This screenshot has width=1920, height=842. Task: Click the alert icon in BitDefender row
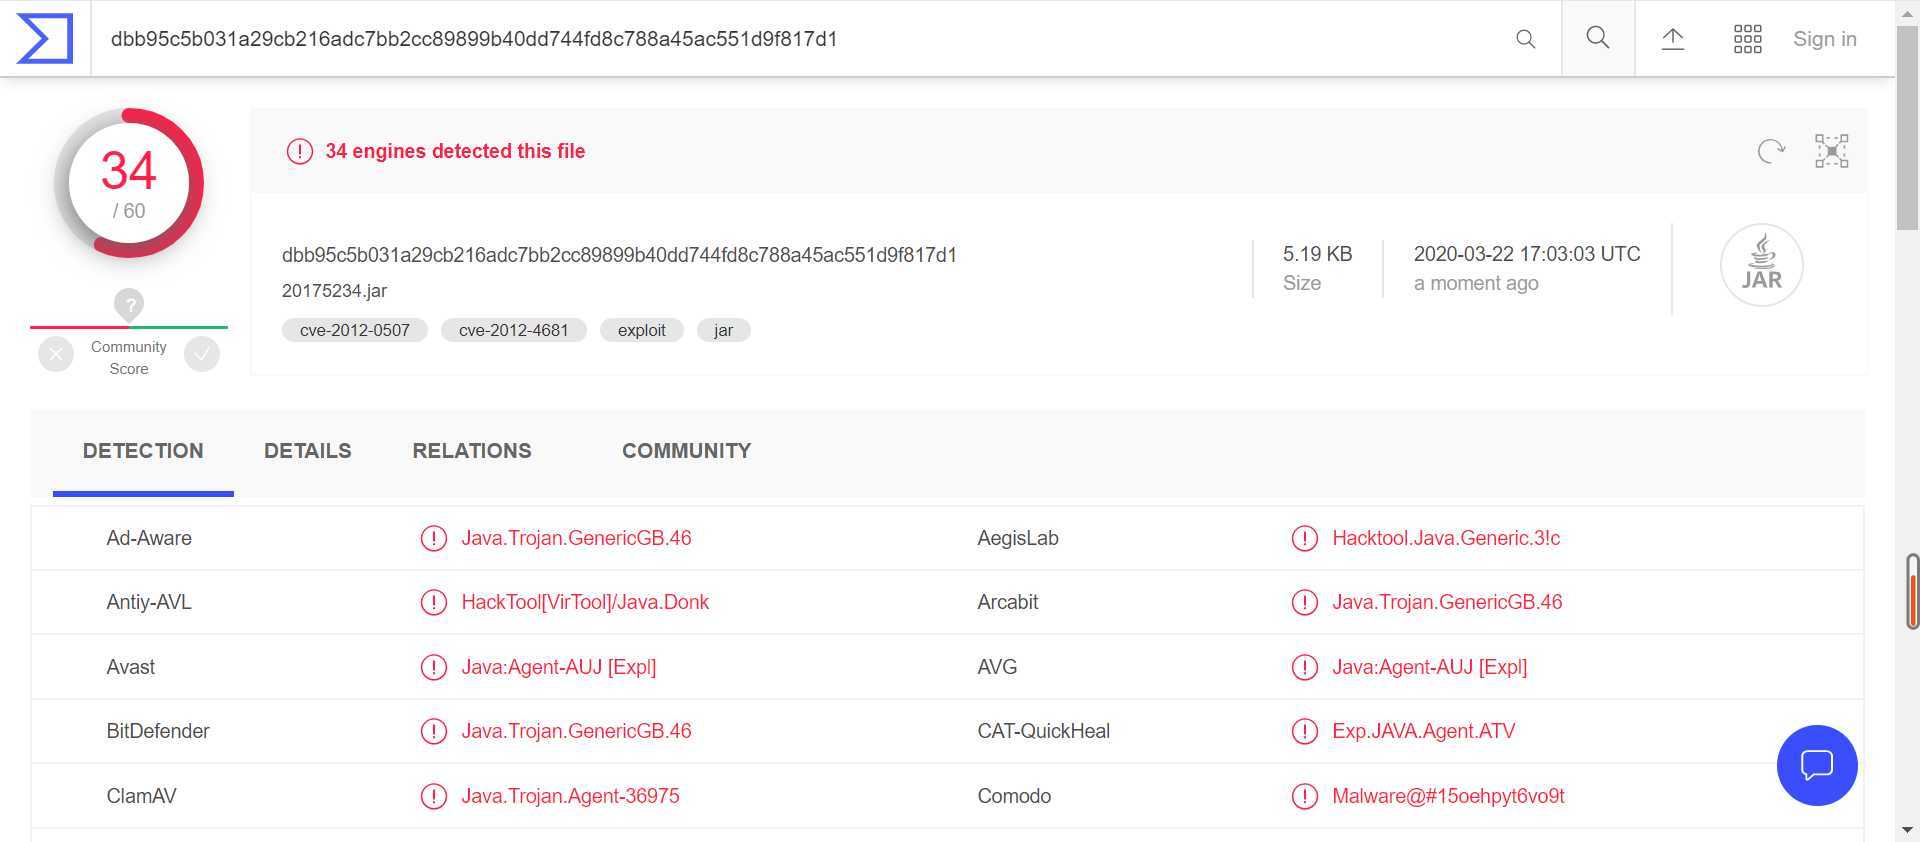coord(433,731)
